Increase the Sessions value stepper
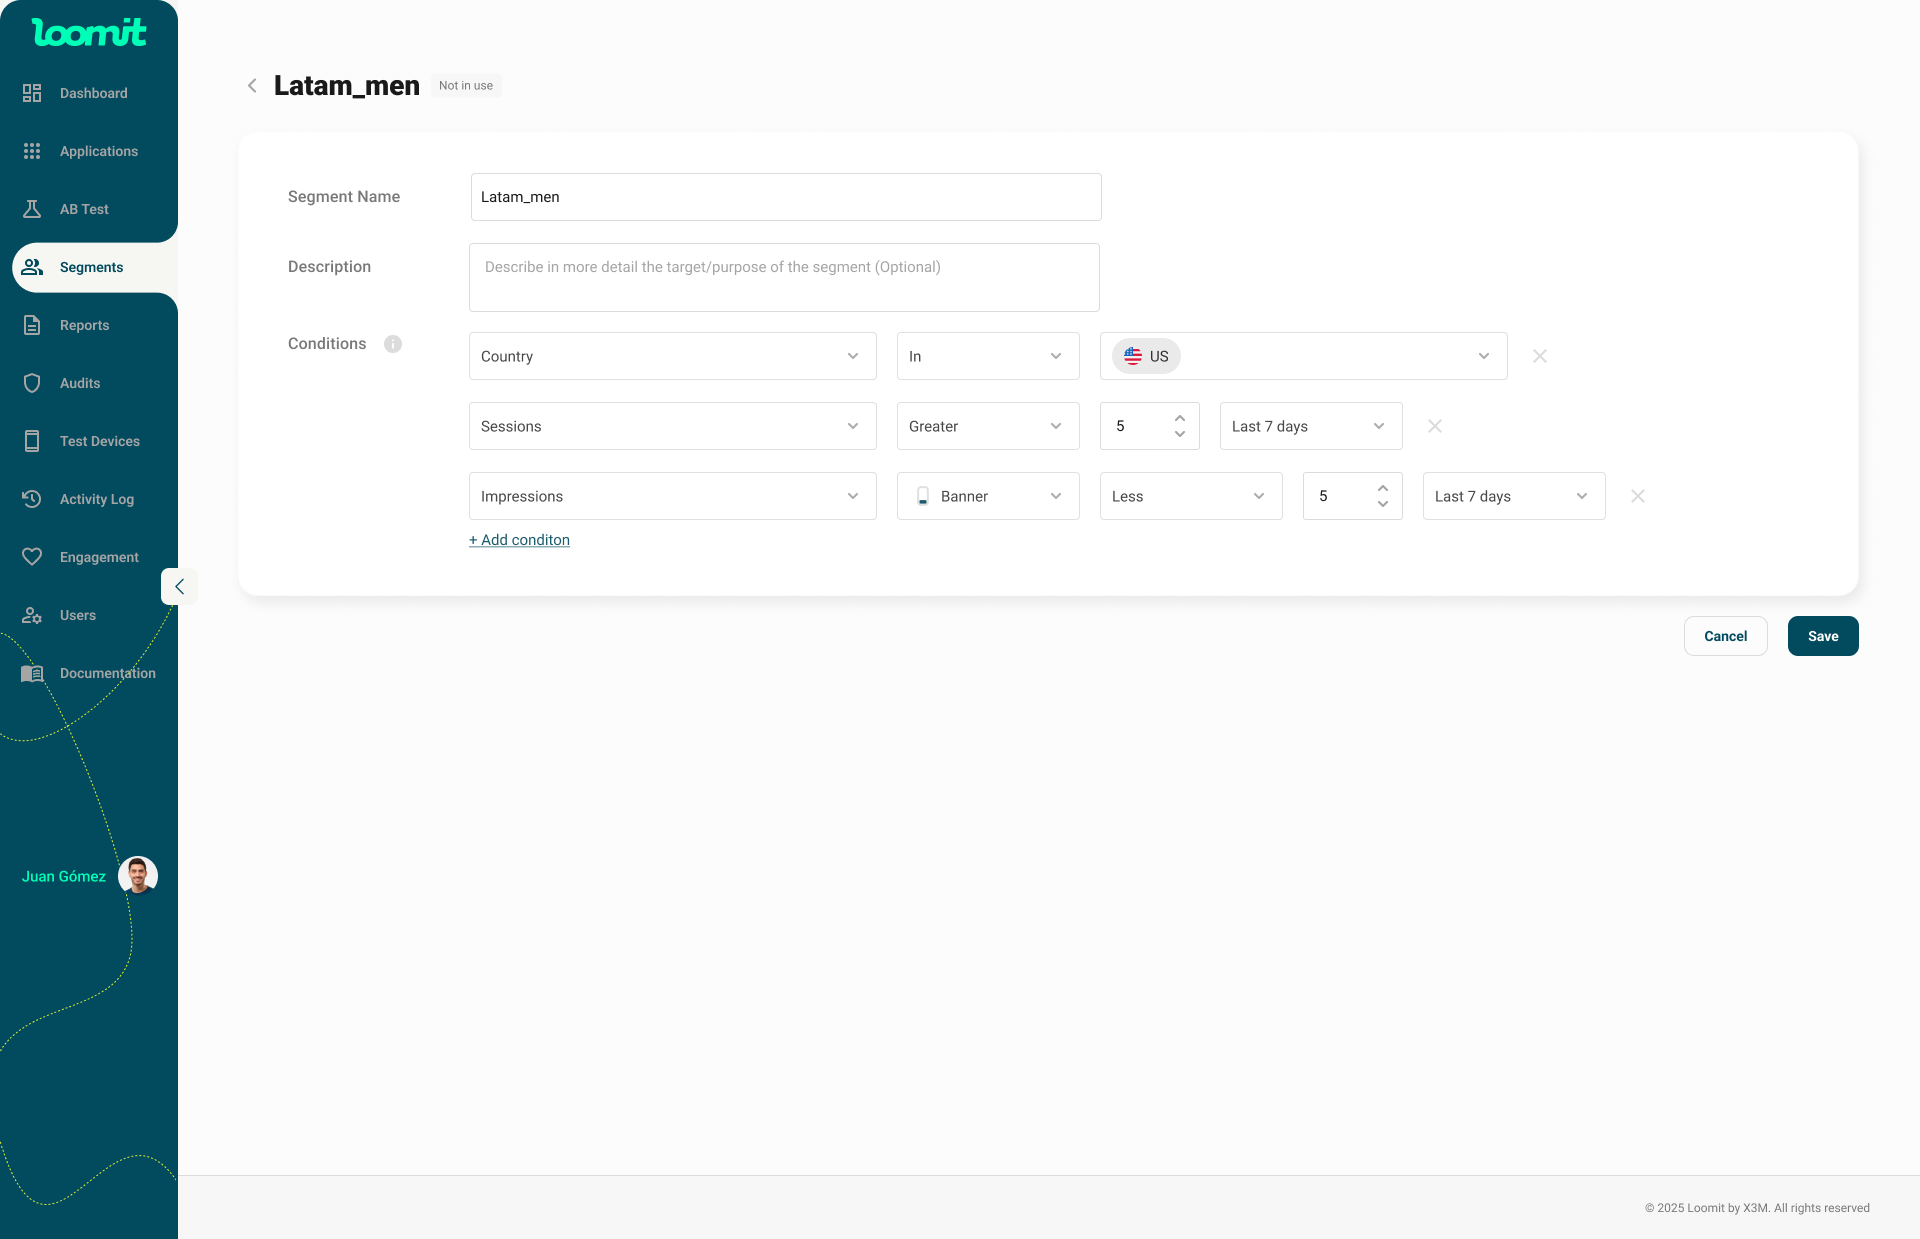 [x=1180, y=418]
